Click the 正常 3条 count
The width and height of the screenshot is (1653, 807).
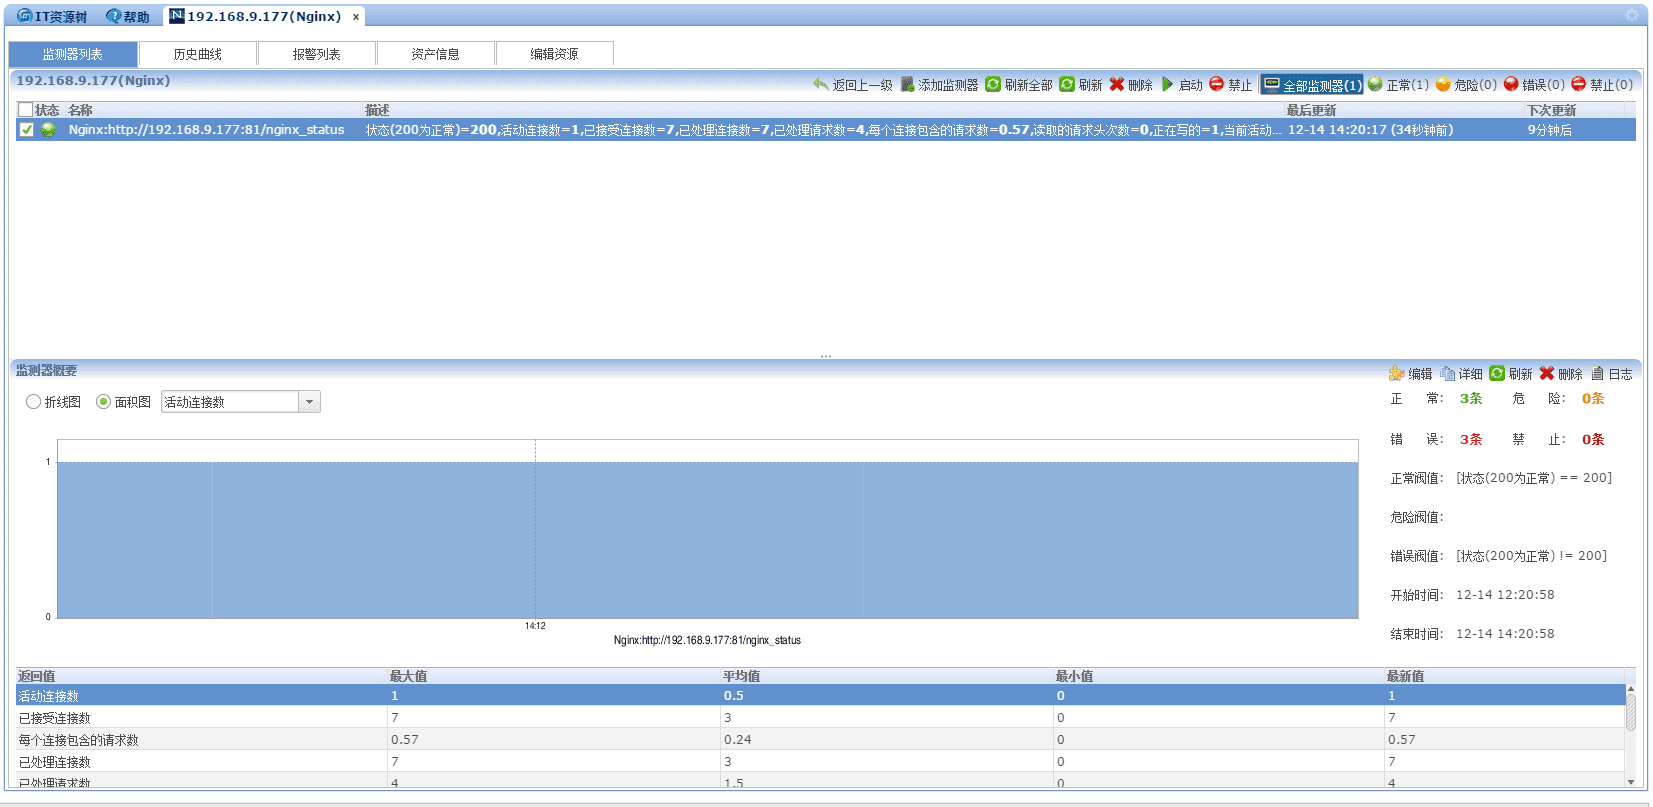click(x=1470, y=398)
